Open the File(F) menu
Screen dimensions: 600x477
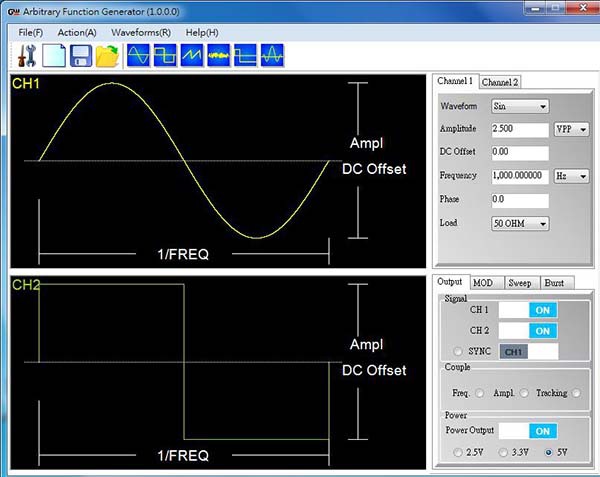pyautogui.click(x=31, y=33)
